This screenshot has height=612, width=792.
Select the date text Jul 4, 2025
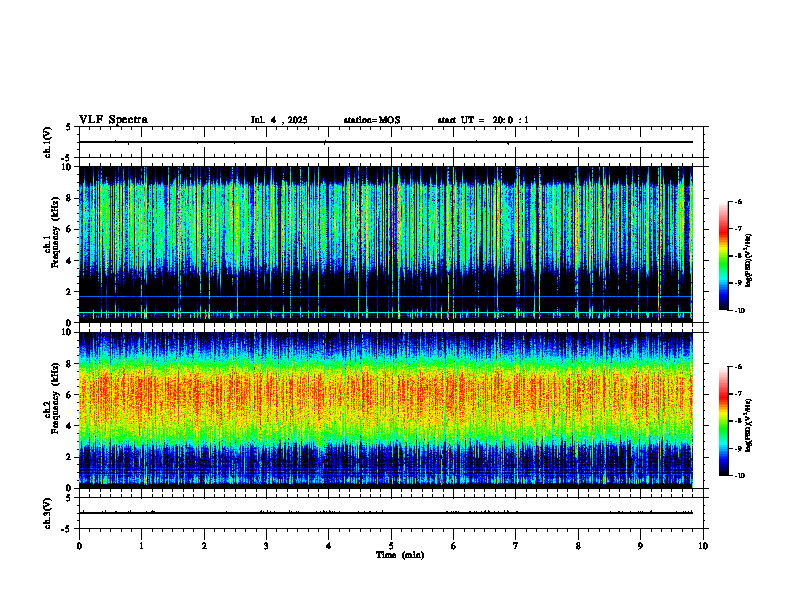pos(279,120)
